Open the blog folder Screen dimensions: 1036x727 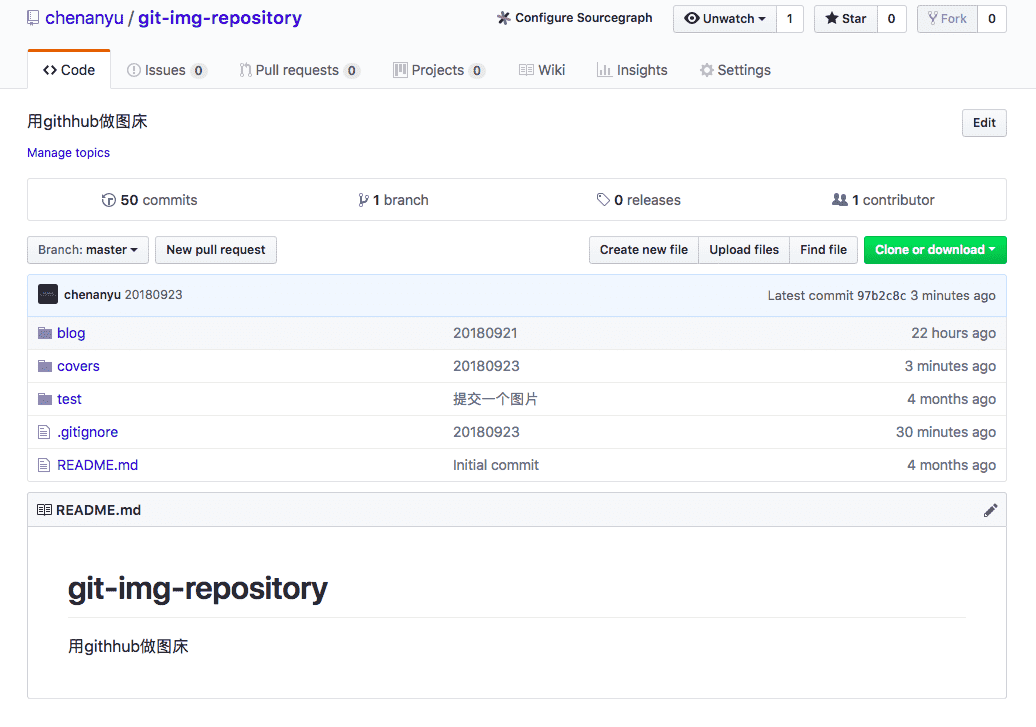tap(71, 333)
